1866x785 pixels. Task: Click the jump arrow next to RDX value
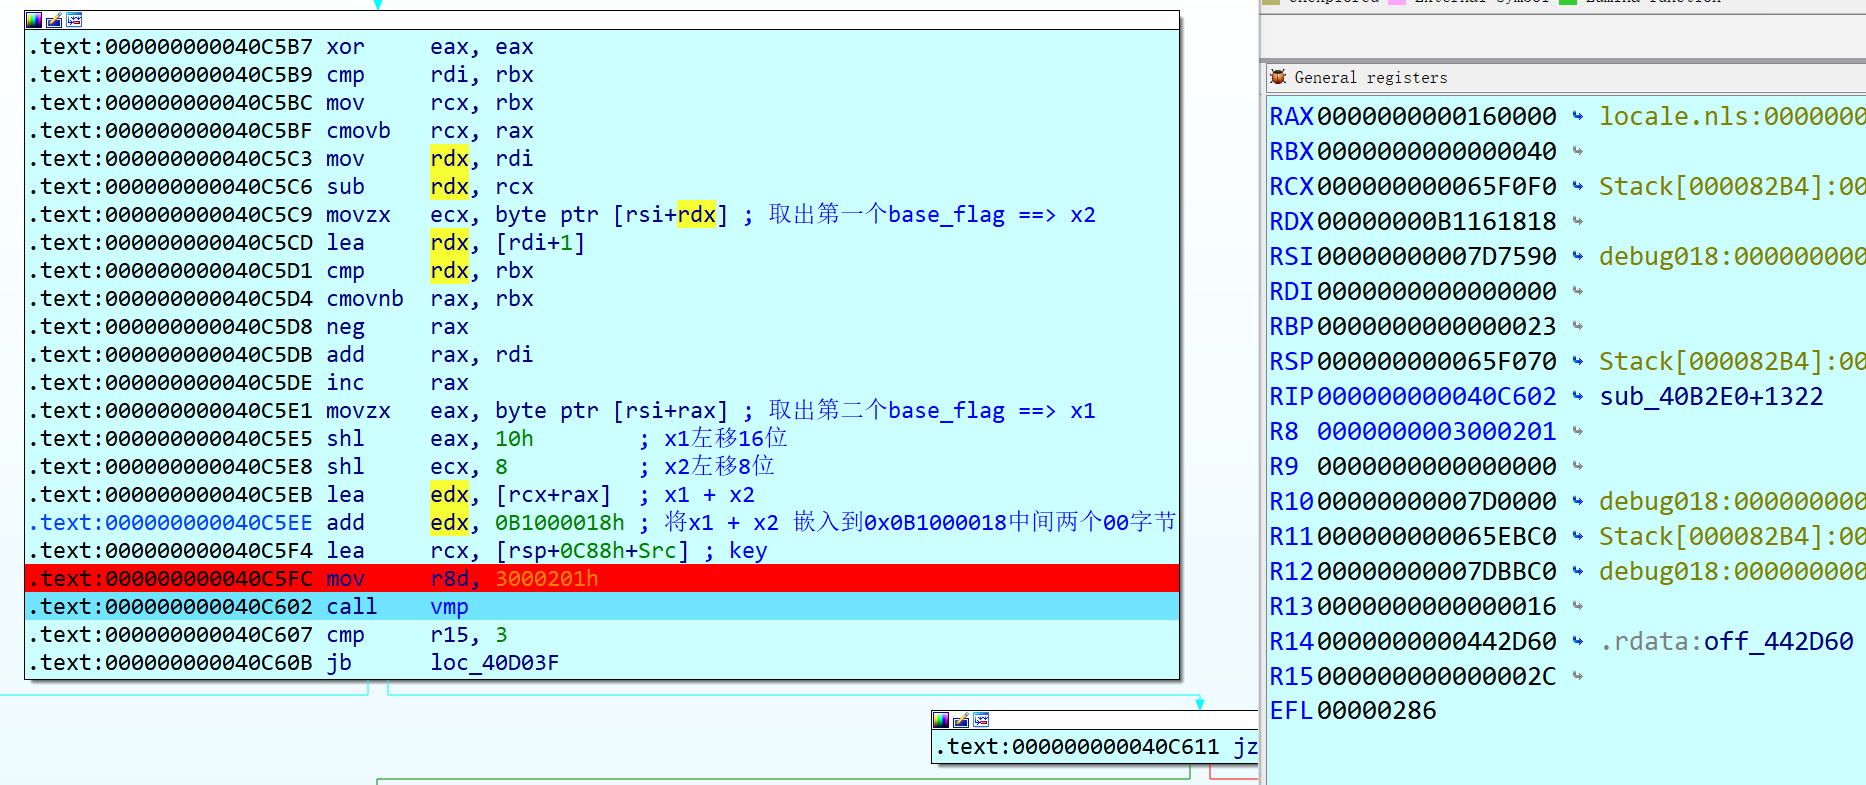coord(1578,221)
